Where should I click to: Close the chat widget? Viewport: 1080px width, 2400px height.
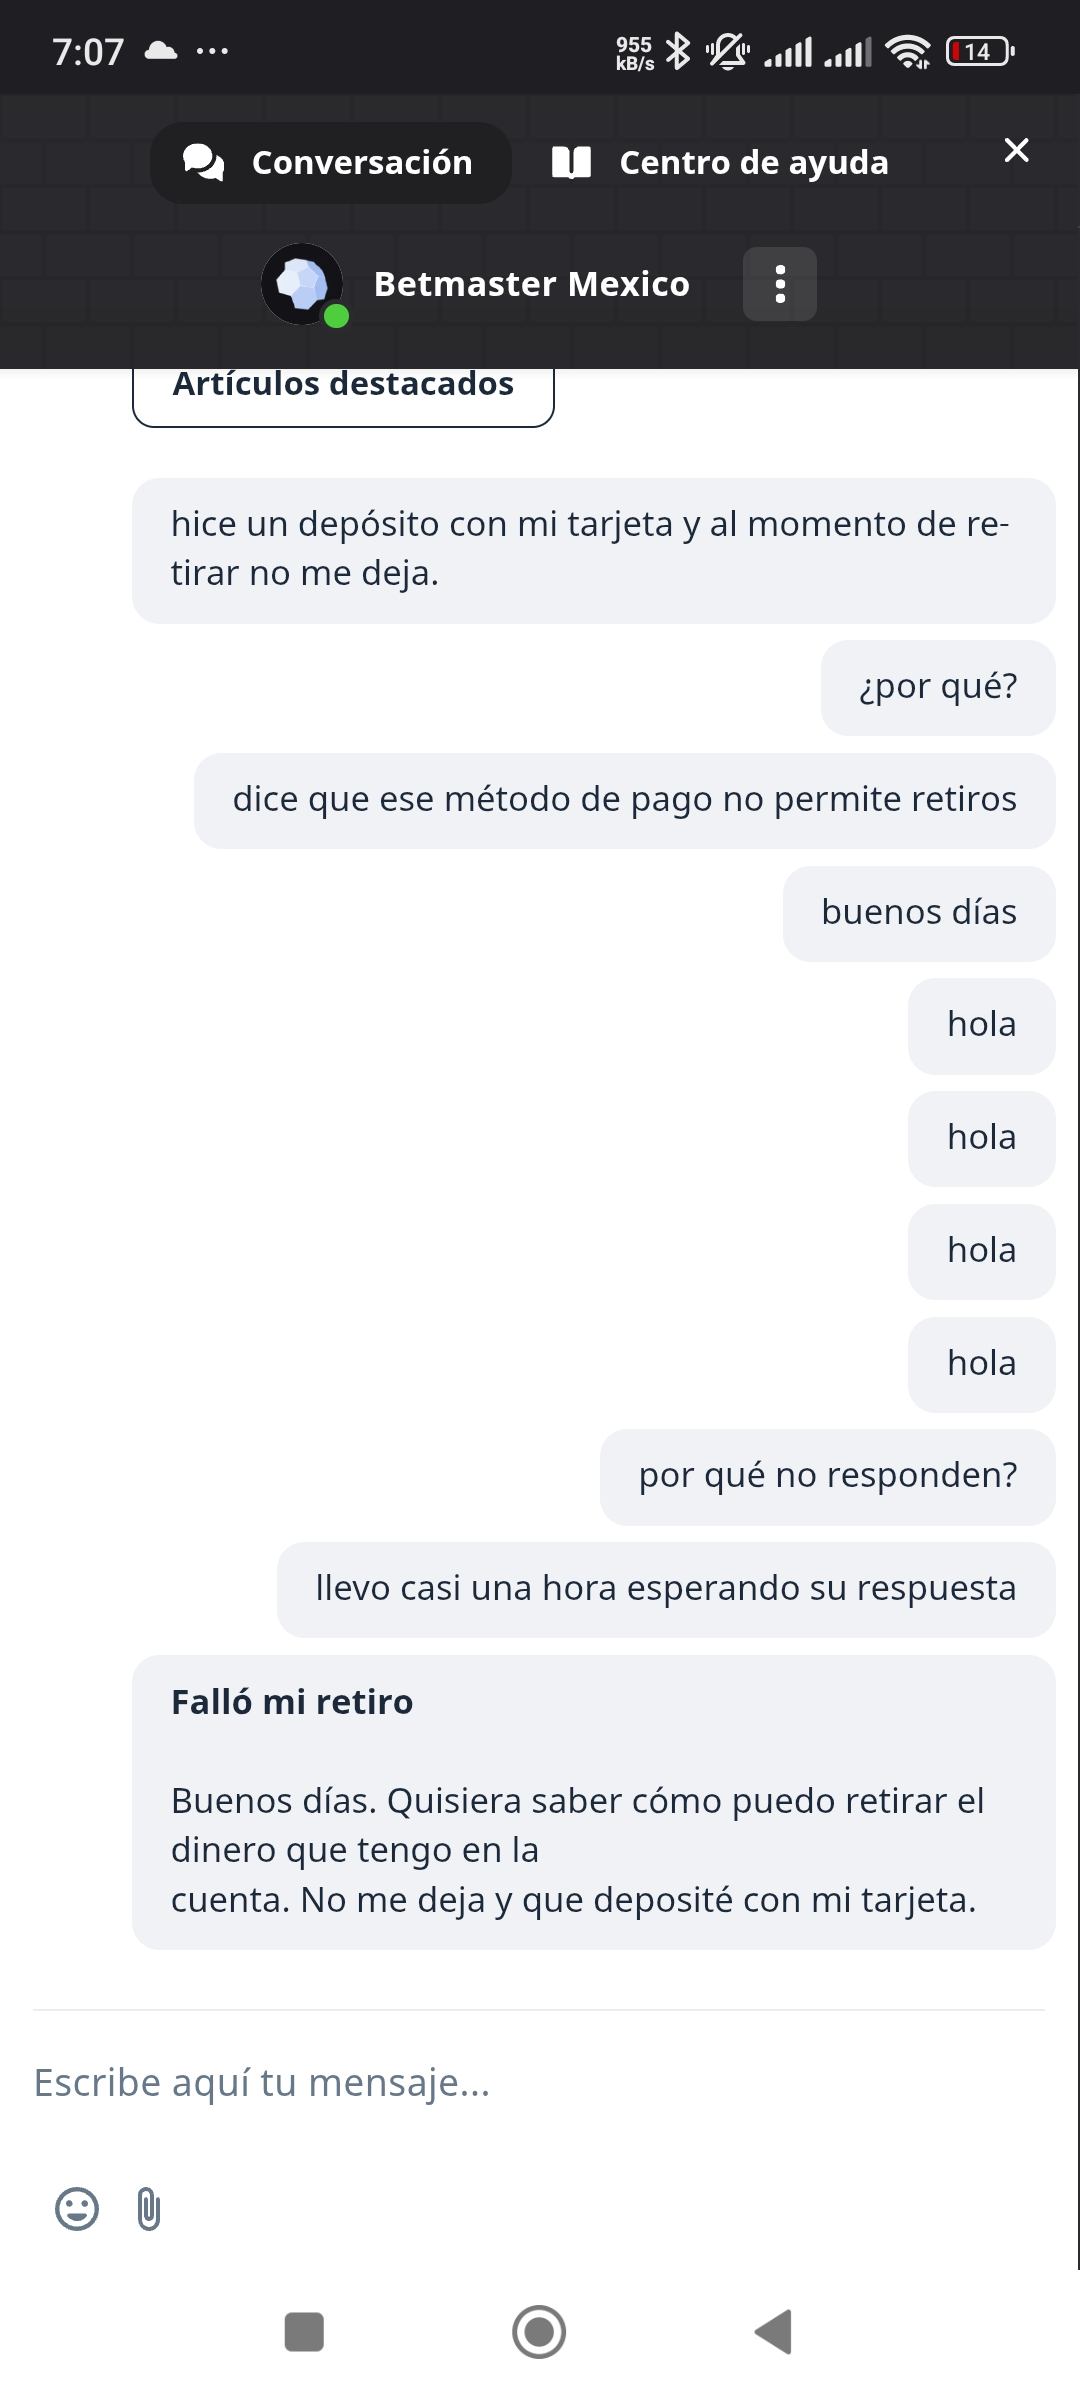(1016, 150)
